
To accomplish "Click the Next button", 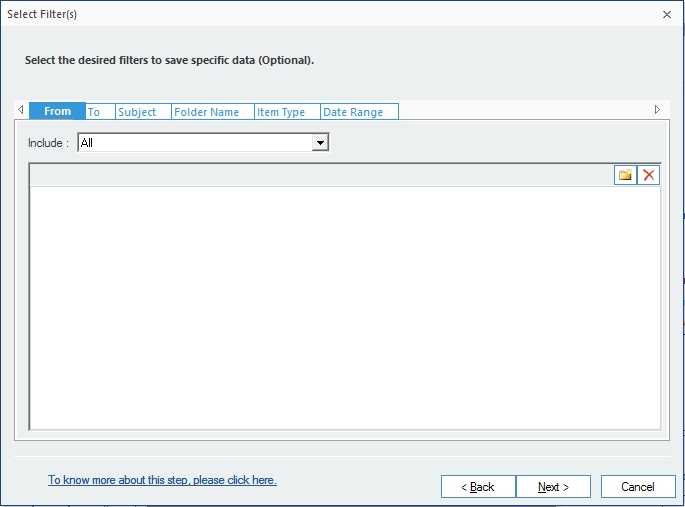I will (554, 486).
